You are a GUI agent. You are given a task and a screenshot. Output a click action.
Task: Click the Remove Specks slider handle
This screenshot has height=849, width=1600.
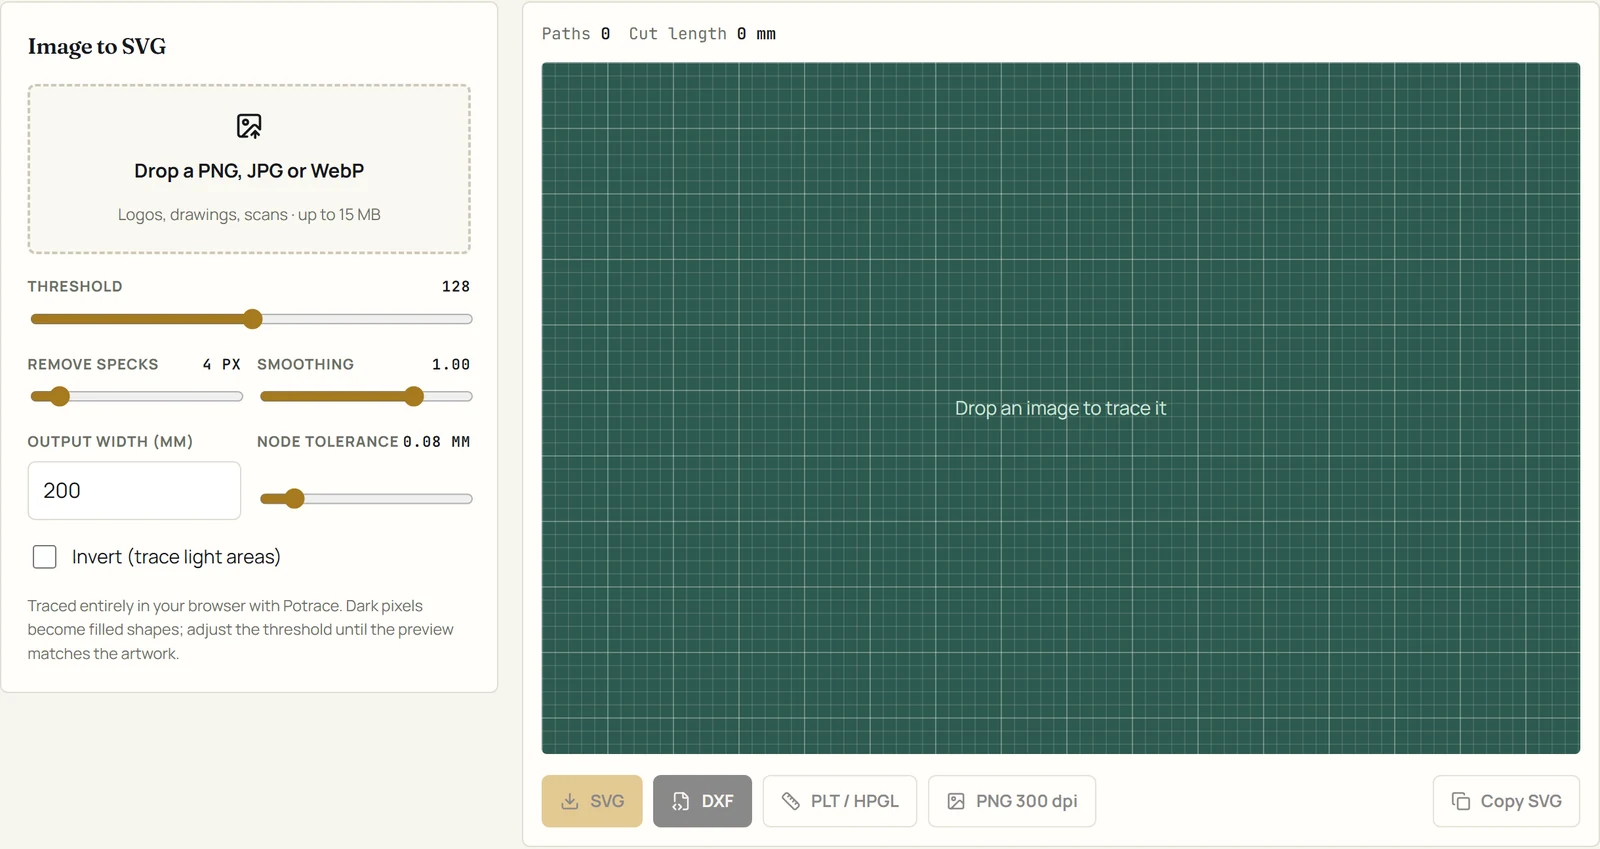[x=60, y=396]
